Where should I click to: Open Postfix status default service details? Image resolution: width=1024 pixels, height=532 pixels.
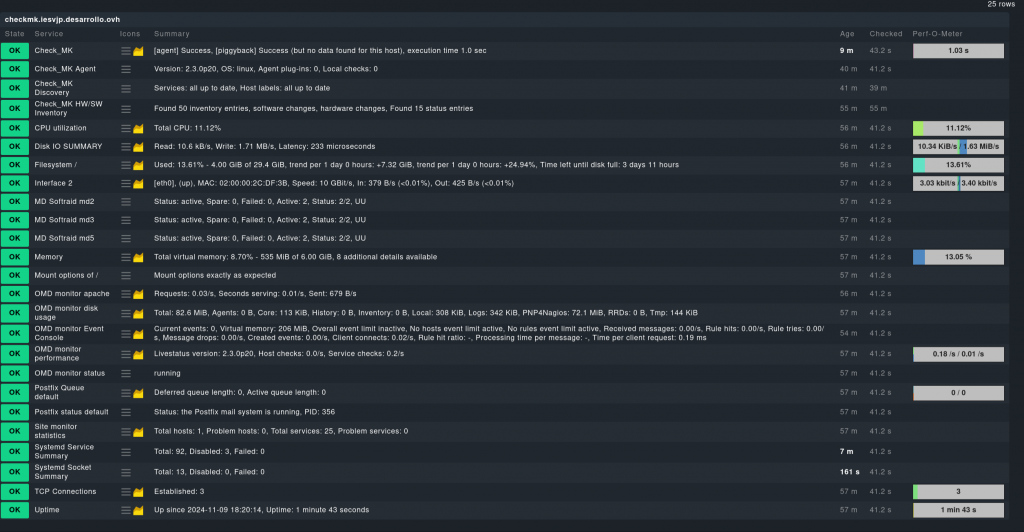[x=71, y=411]
